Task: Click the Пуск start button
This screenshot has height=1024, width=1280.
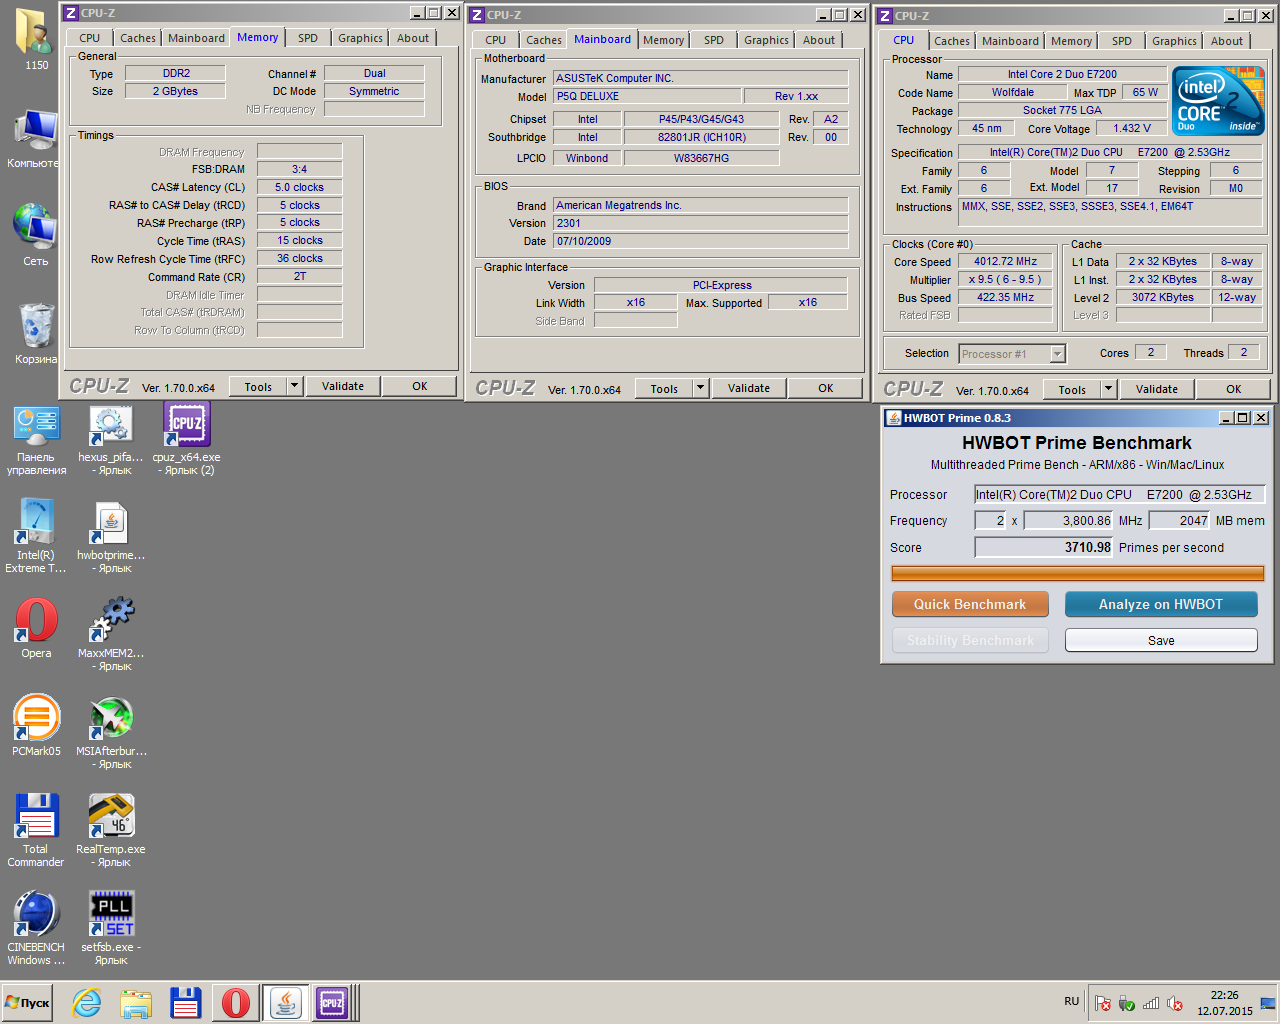Action: click(x=27, y=1003)
